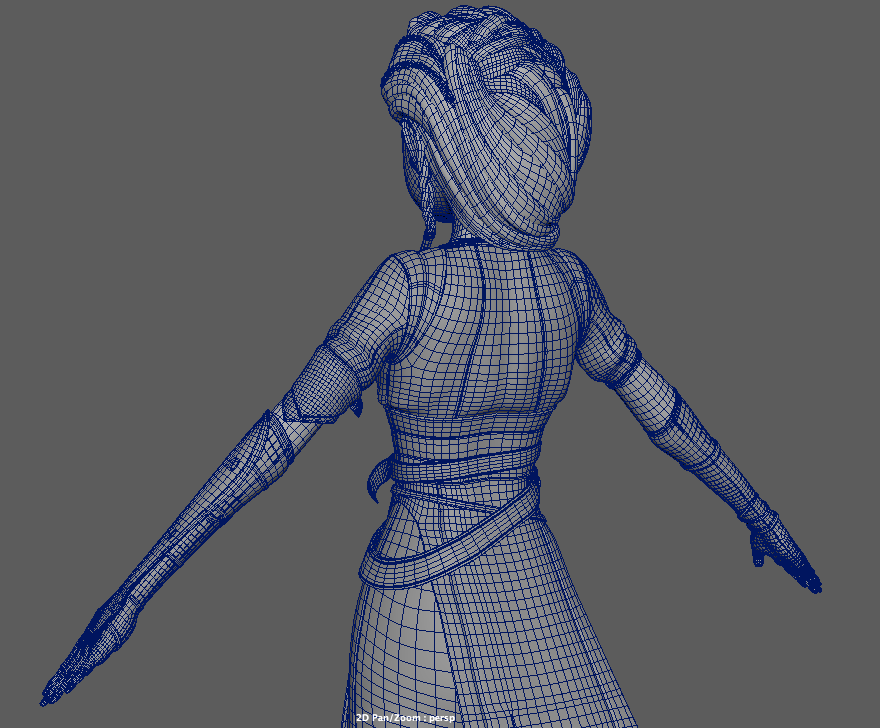Select the forearm on the screen-right arm

coord(700,450)
